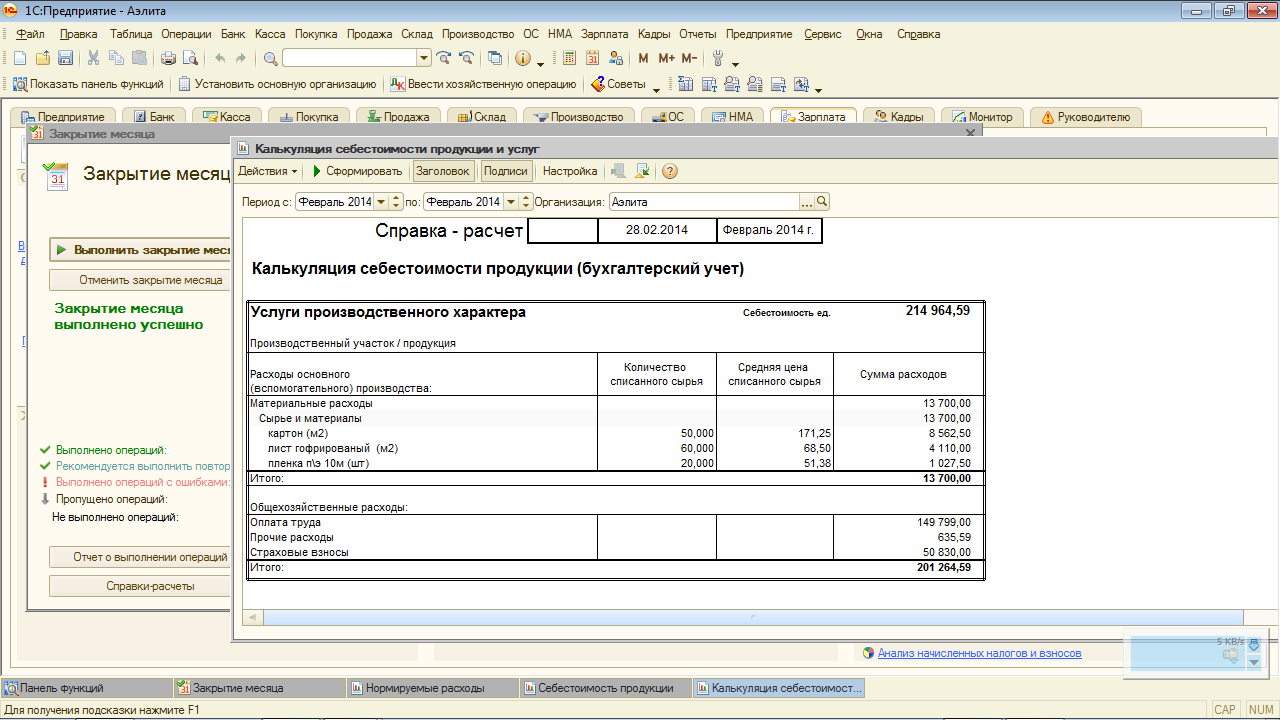
Task: Click the Сформировать button
Action: (x=356, y=171)
